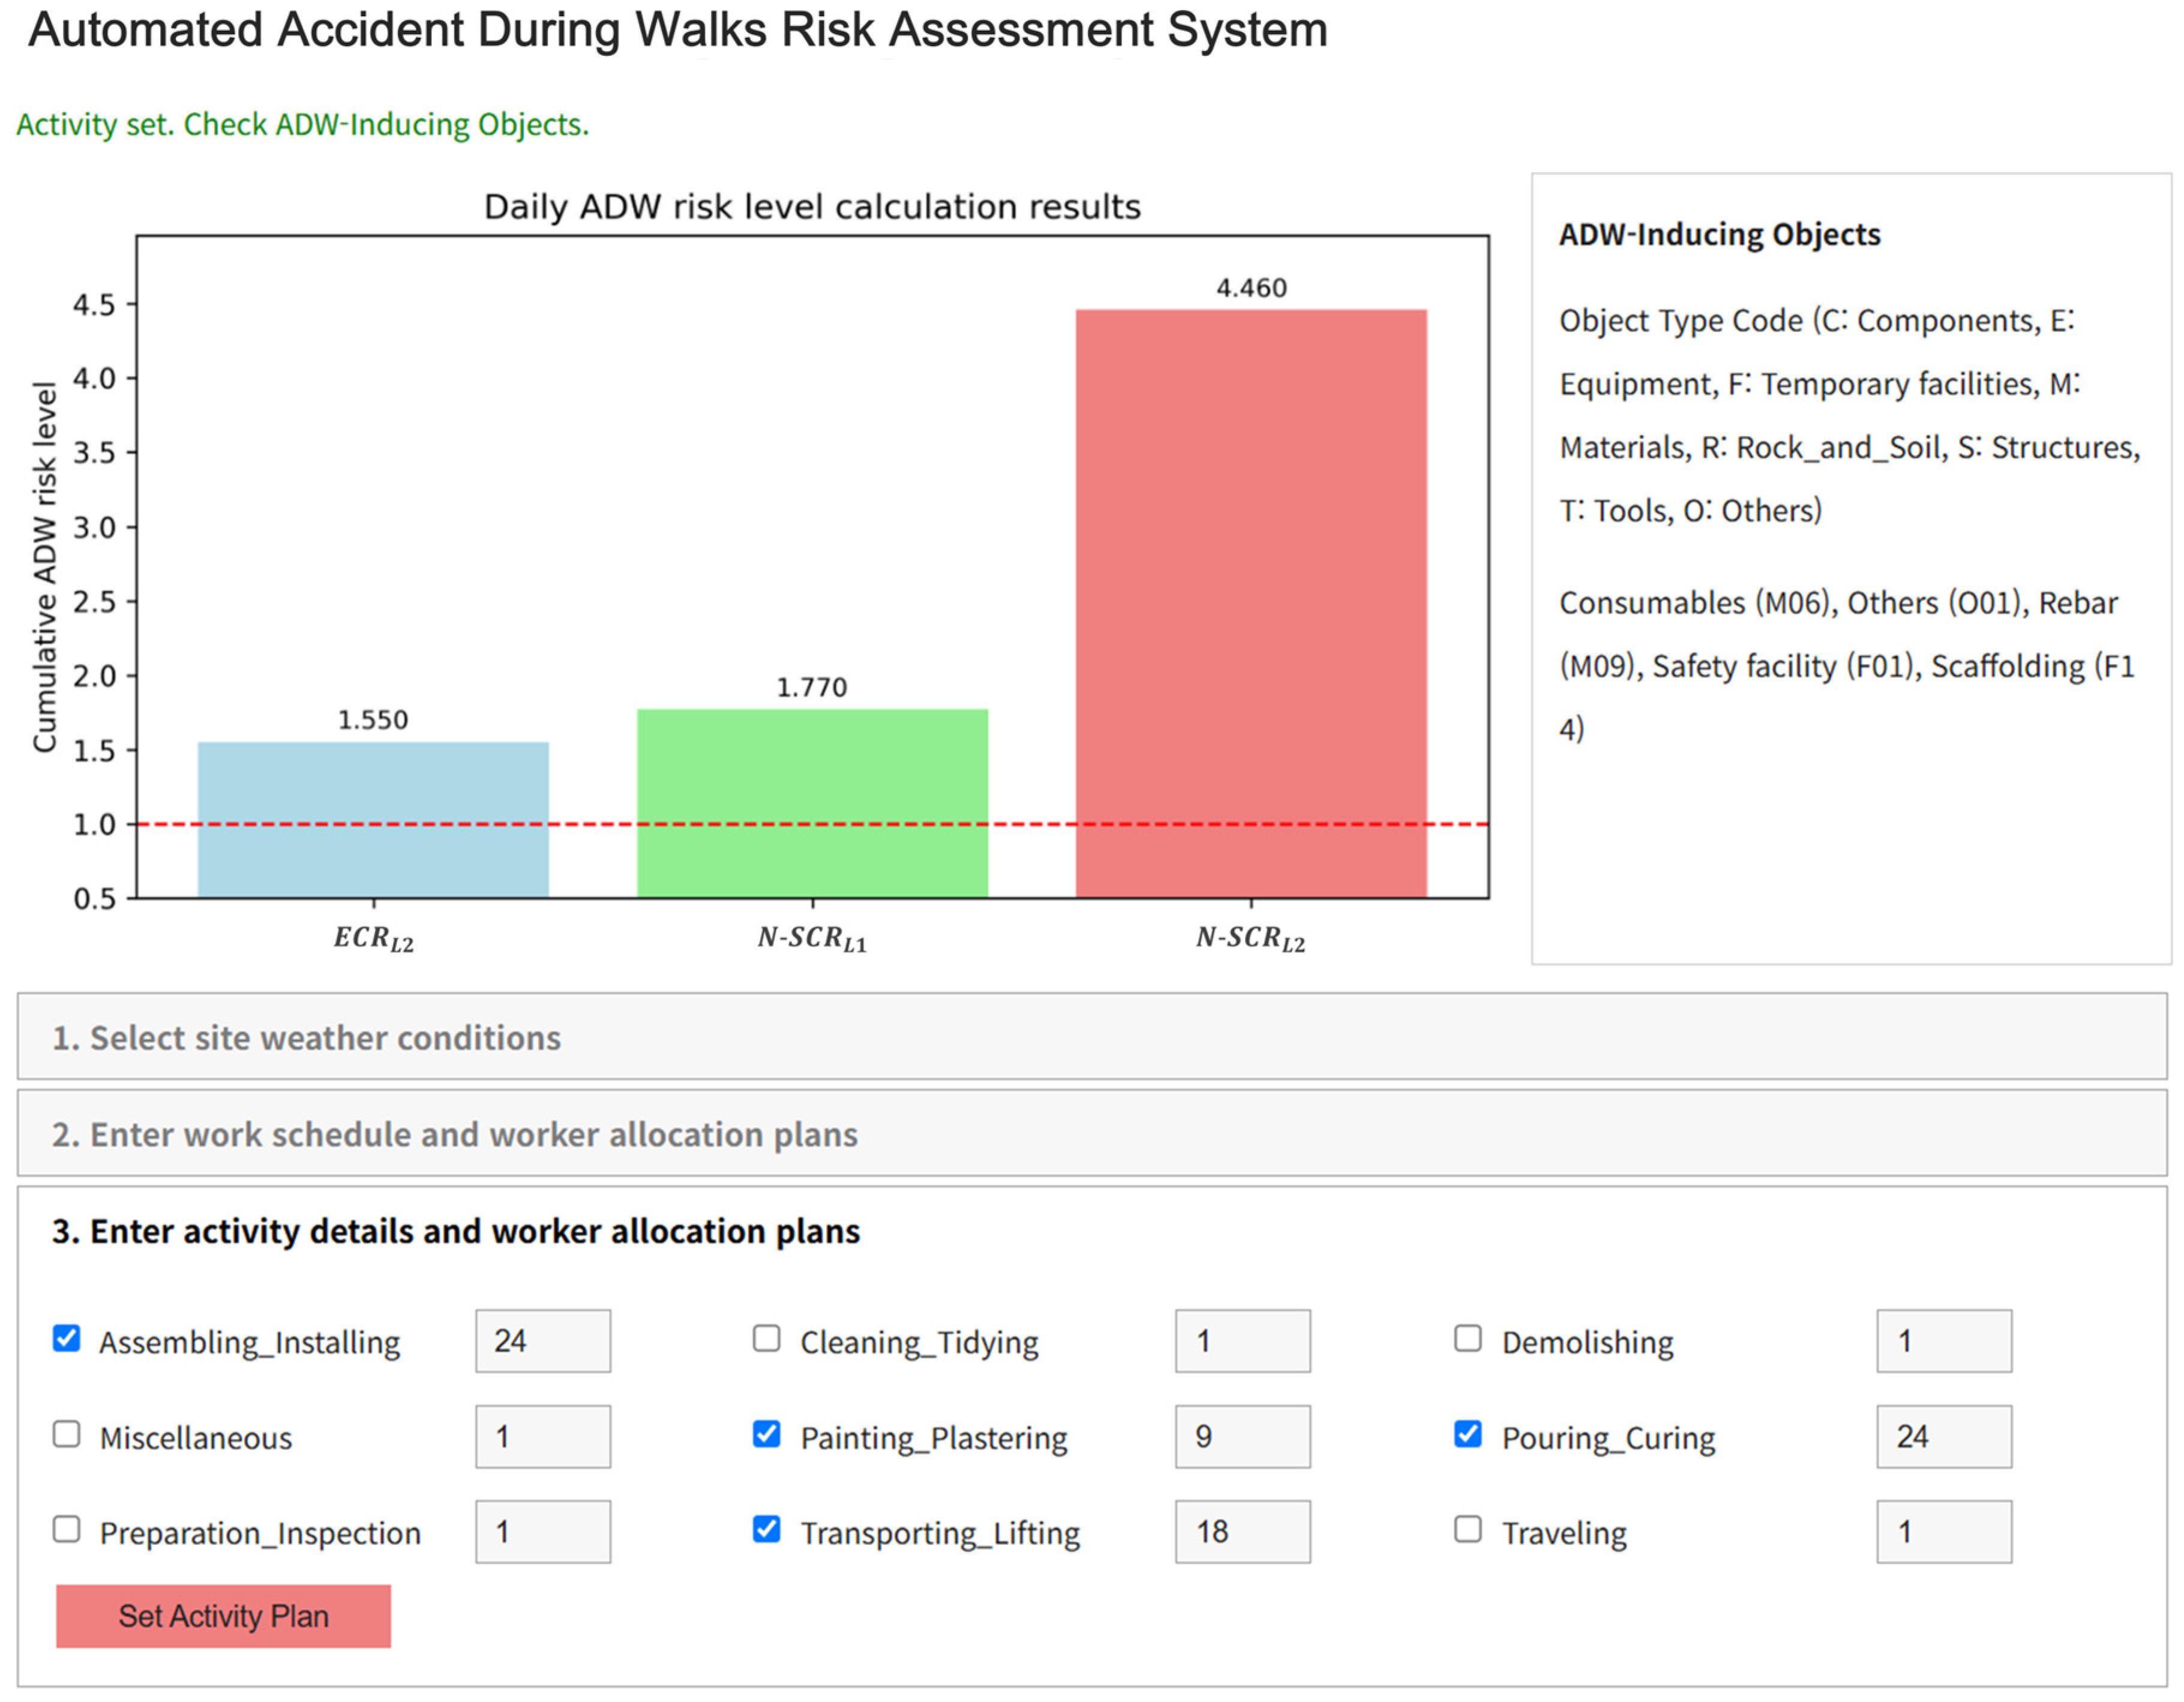Enable the Cleaning_Tidying checkbox
2184x1702 pixels.
[766, 1338]
